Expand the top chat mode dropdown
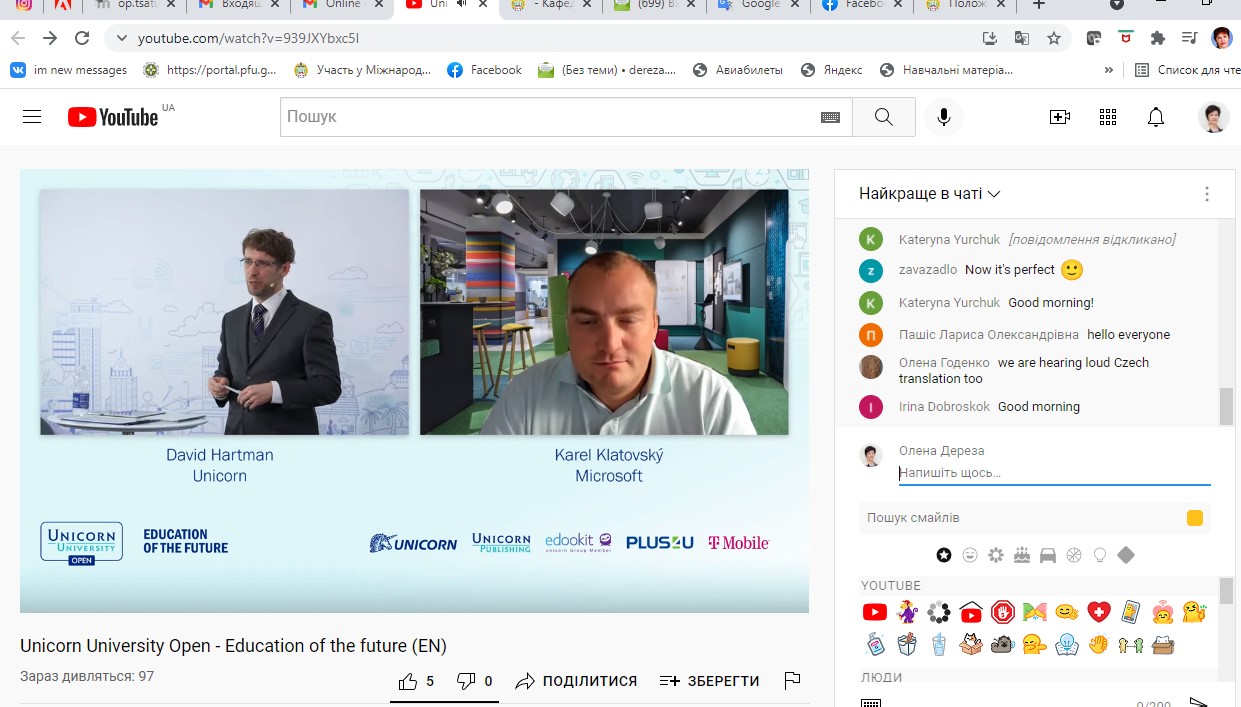 930,194
